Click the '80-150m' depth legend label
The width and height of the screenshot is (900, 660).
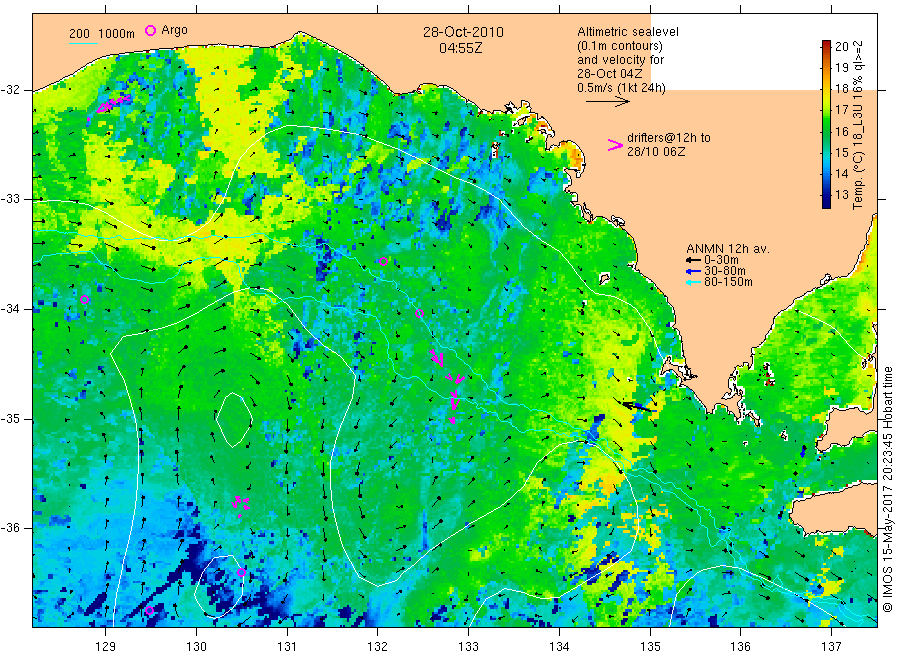click(728, 282)
